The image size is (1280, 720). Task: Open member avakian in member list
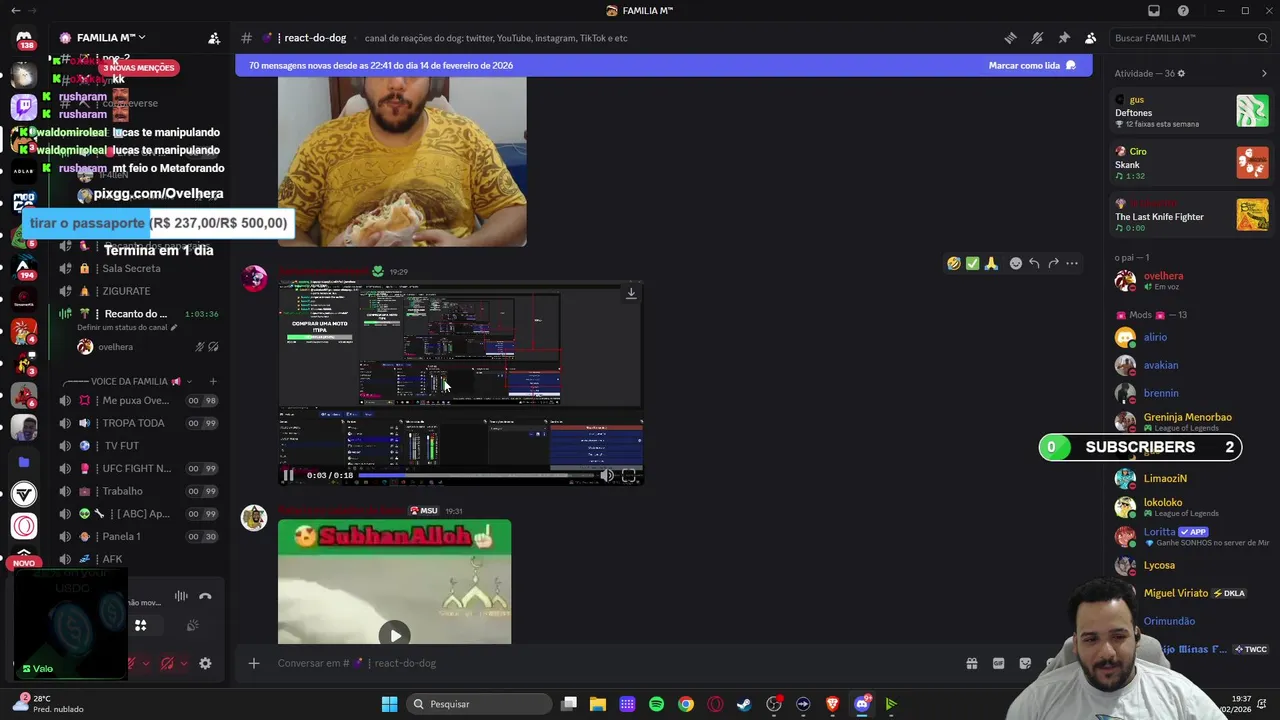coord(1191,365)
